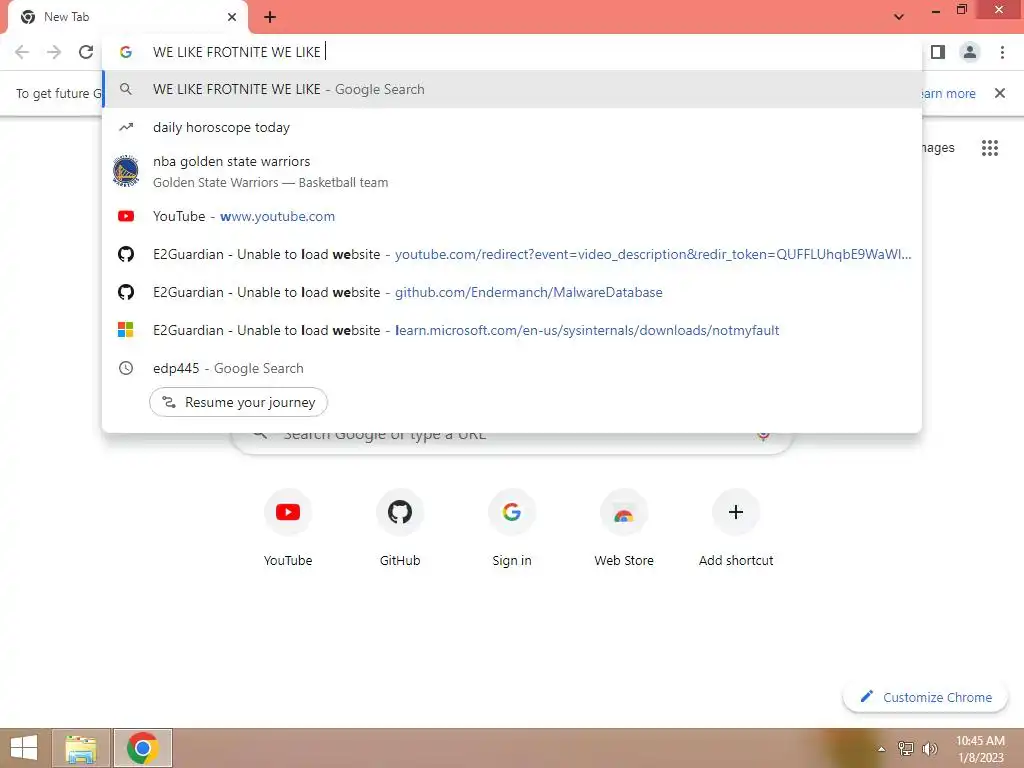
Task: Choose the YouTube www.youtube.com suggestion
Action: pos(512,216)
